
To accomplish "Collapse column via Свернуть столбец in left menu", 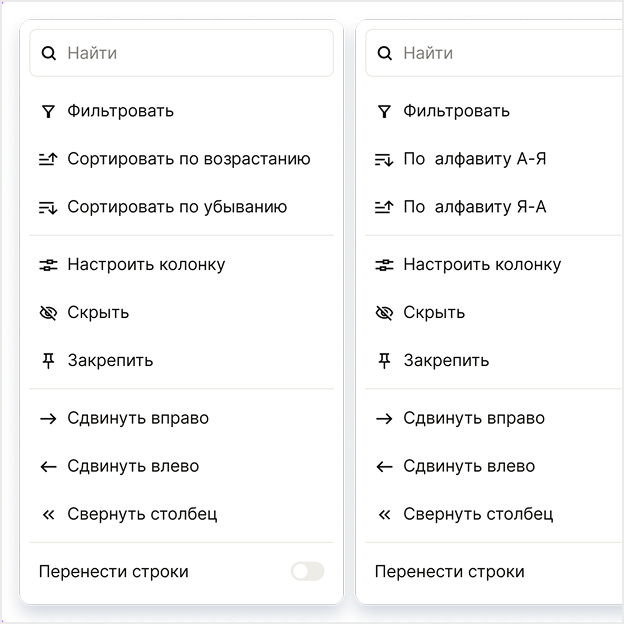I will tap(141, 514).
